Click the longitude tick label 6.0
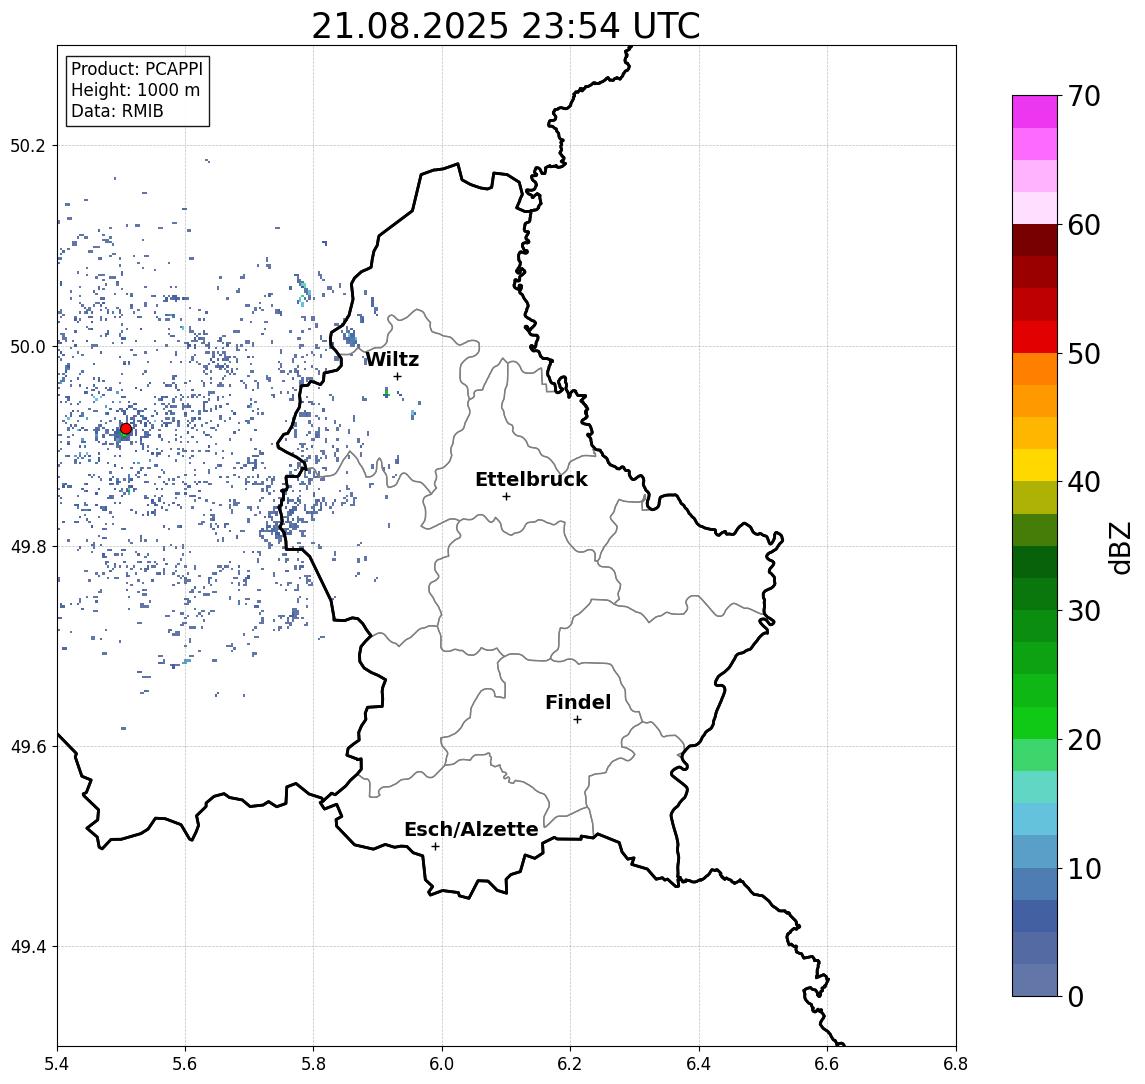The image size is (1145, 1084). [442, 1064]
